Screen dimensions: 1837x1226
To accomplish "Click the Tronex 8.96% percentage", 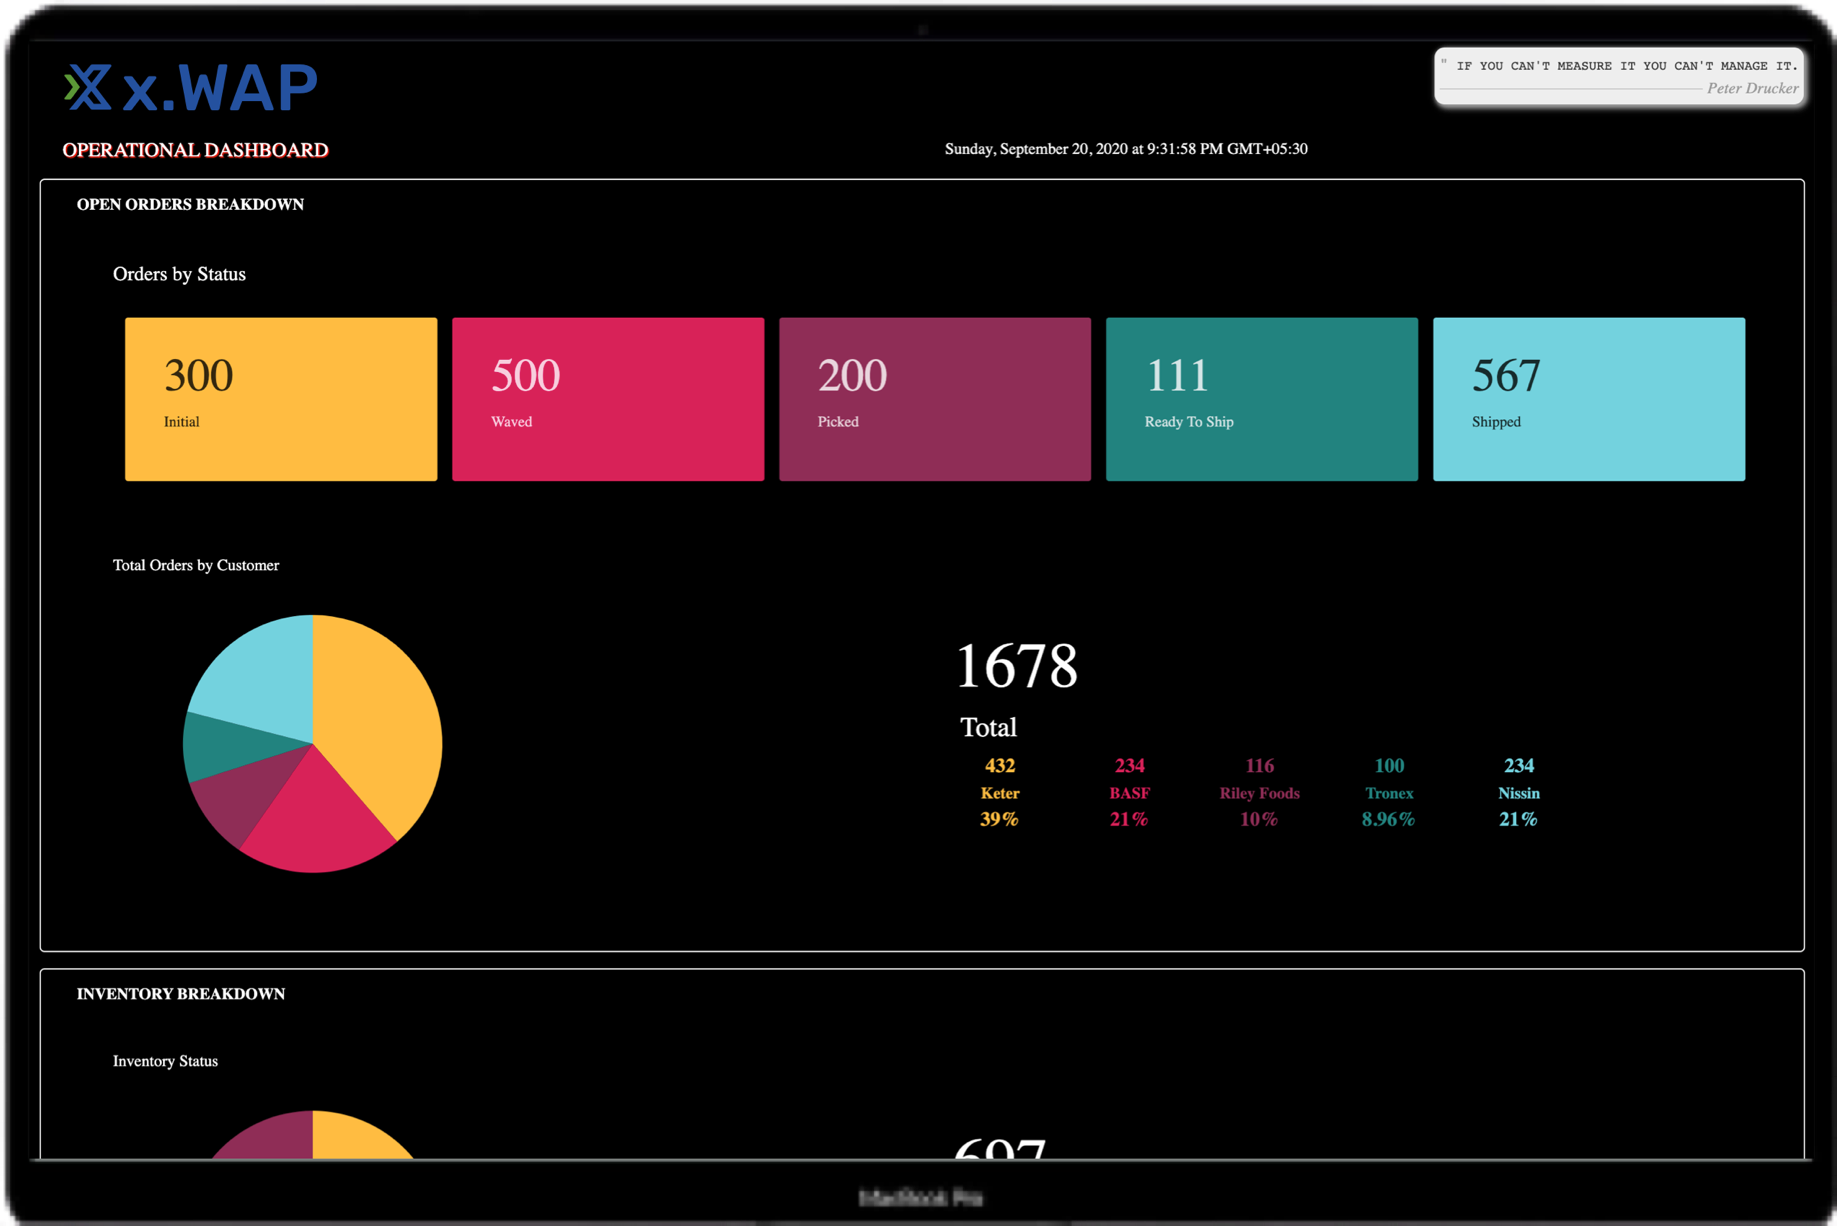I will pyautogui.click(x=1388, y=819).
